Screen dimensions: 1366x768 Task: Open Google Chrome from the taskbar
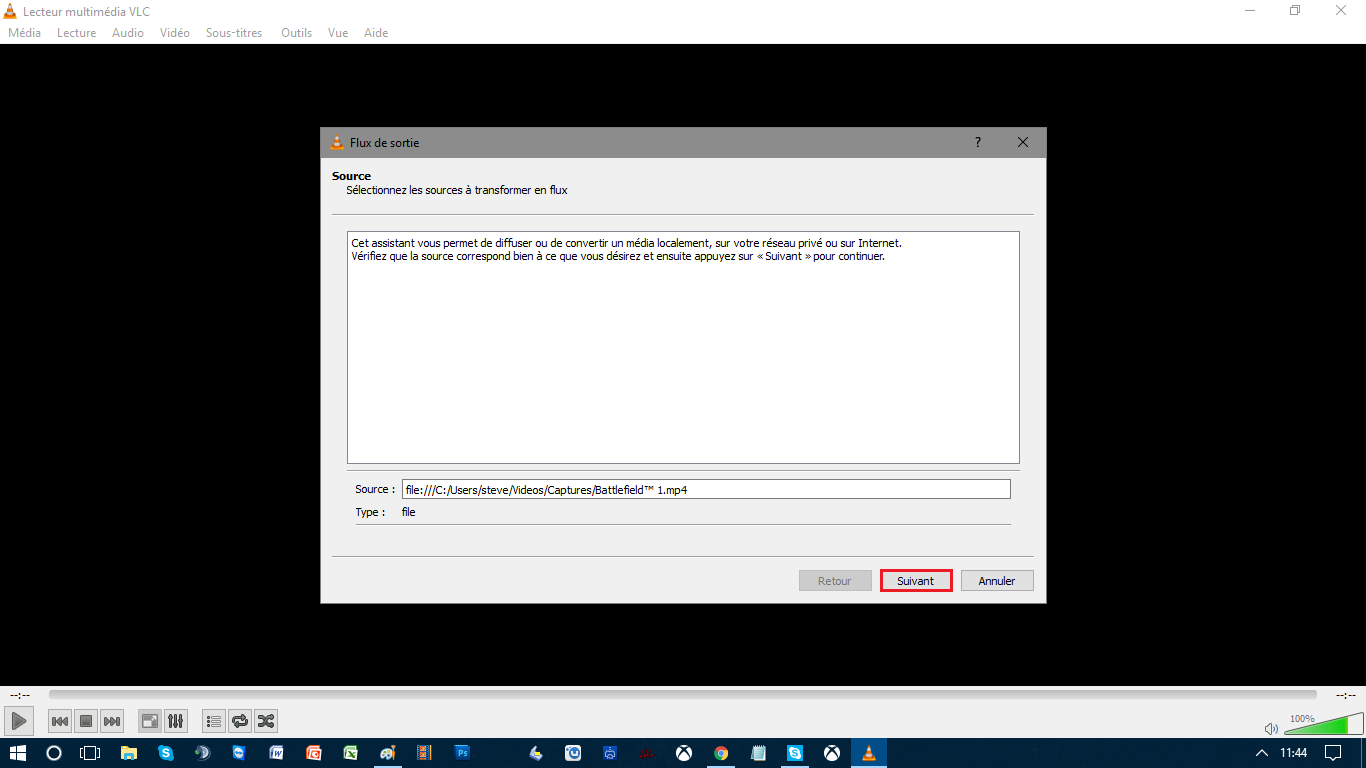(721, 753)
